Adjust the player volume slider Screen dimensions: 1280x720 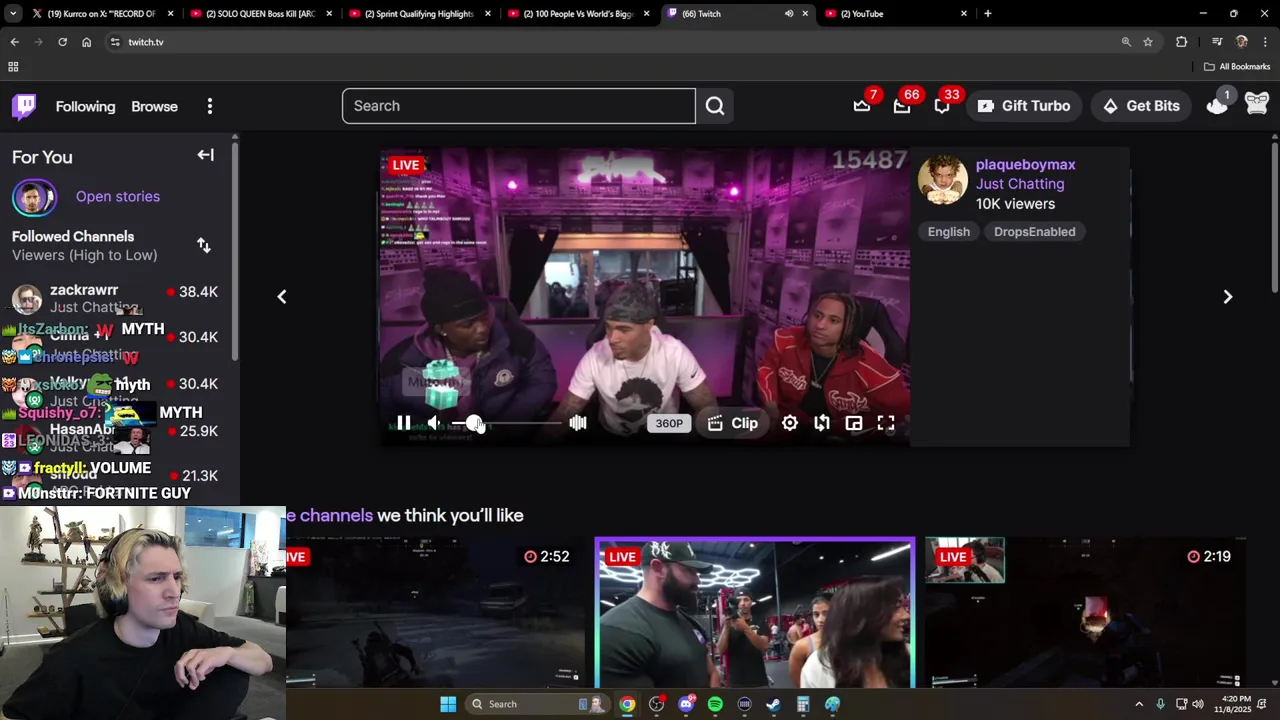tap(506, 423)
